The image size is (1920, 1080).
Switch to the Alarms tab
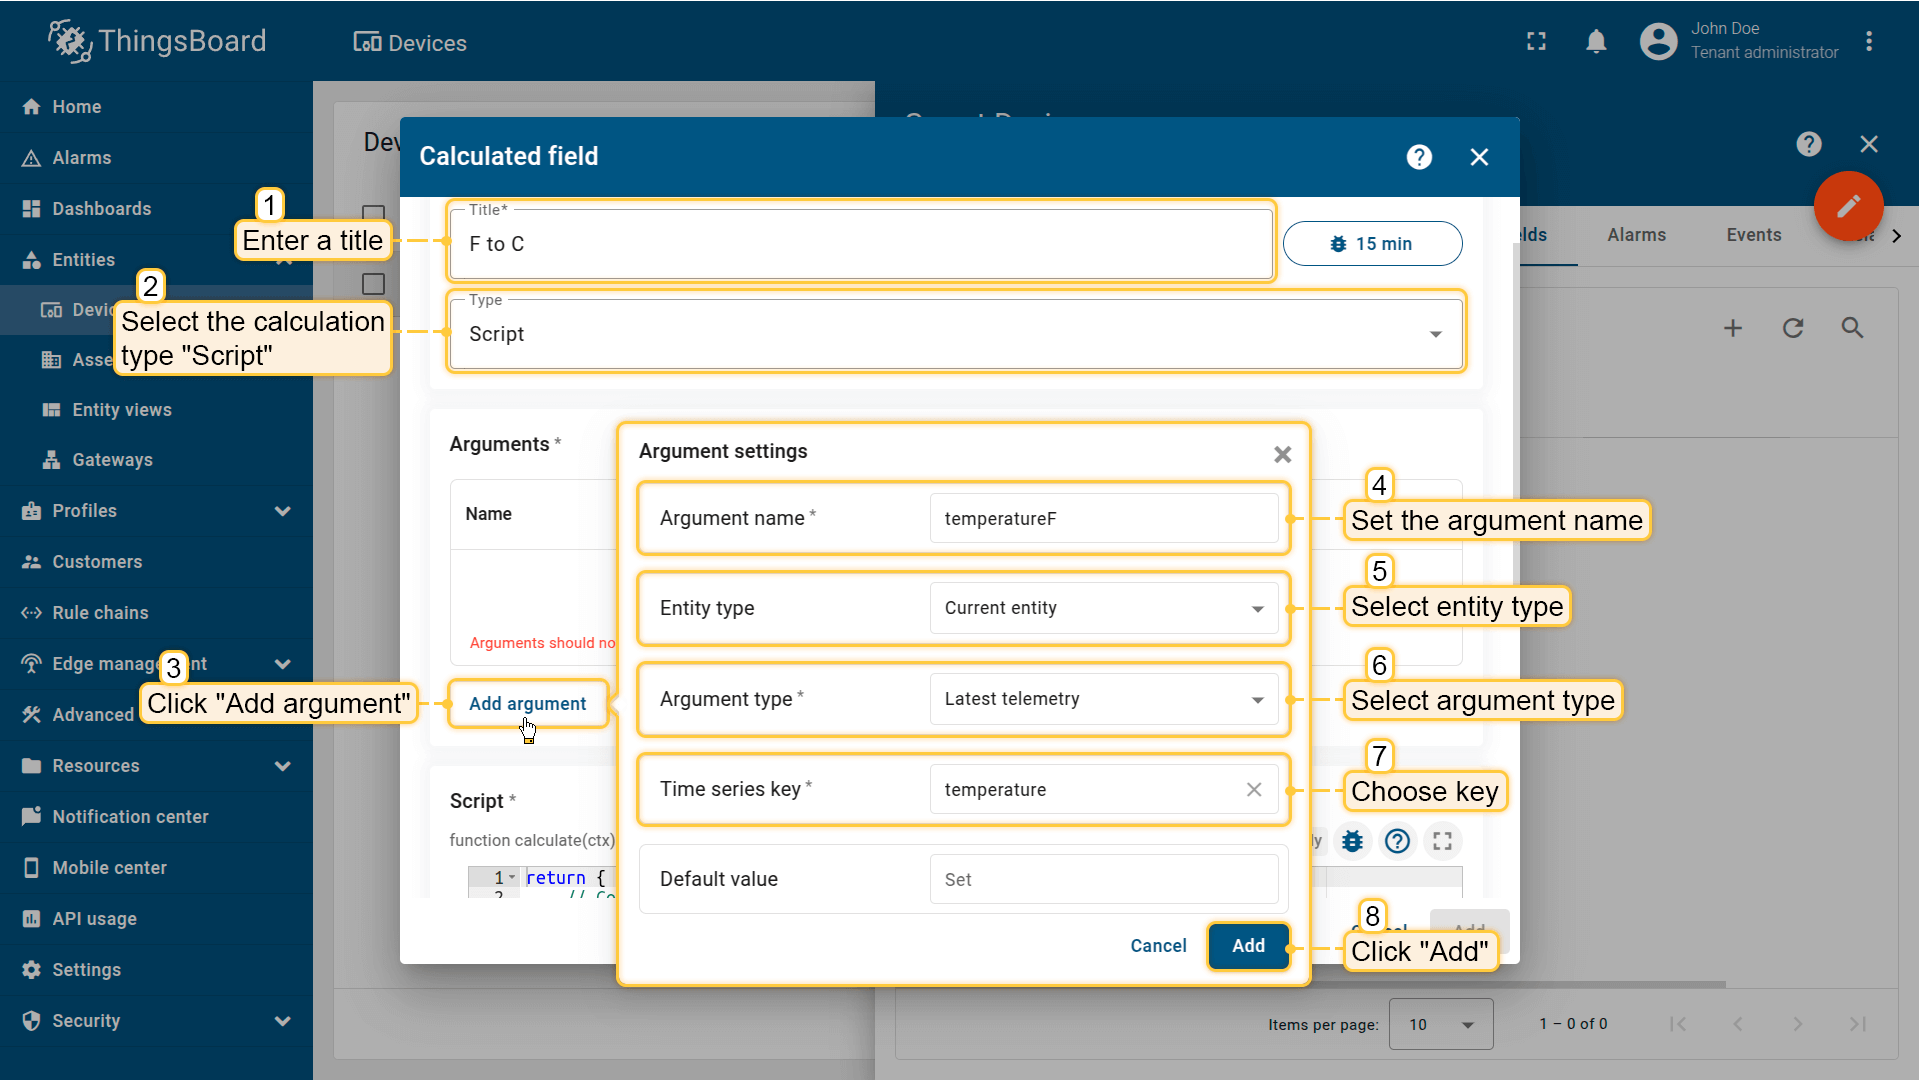(x=1636, y=235)
